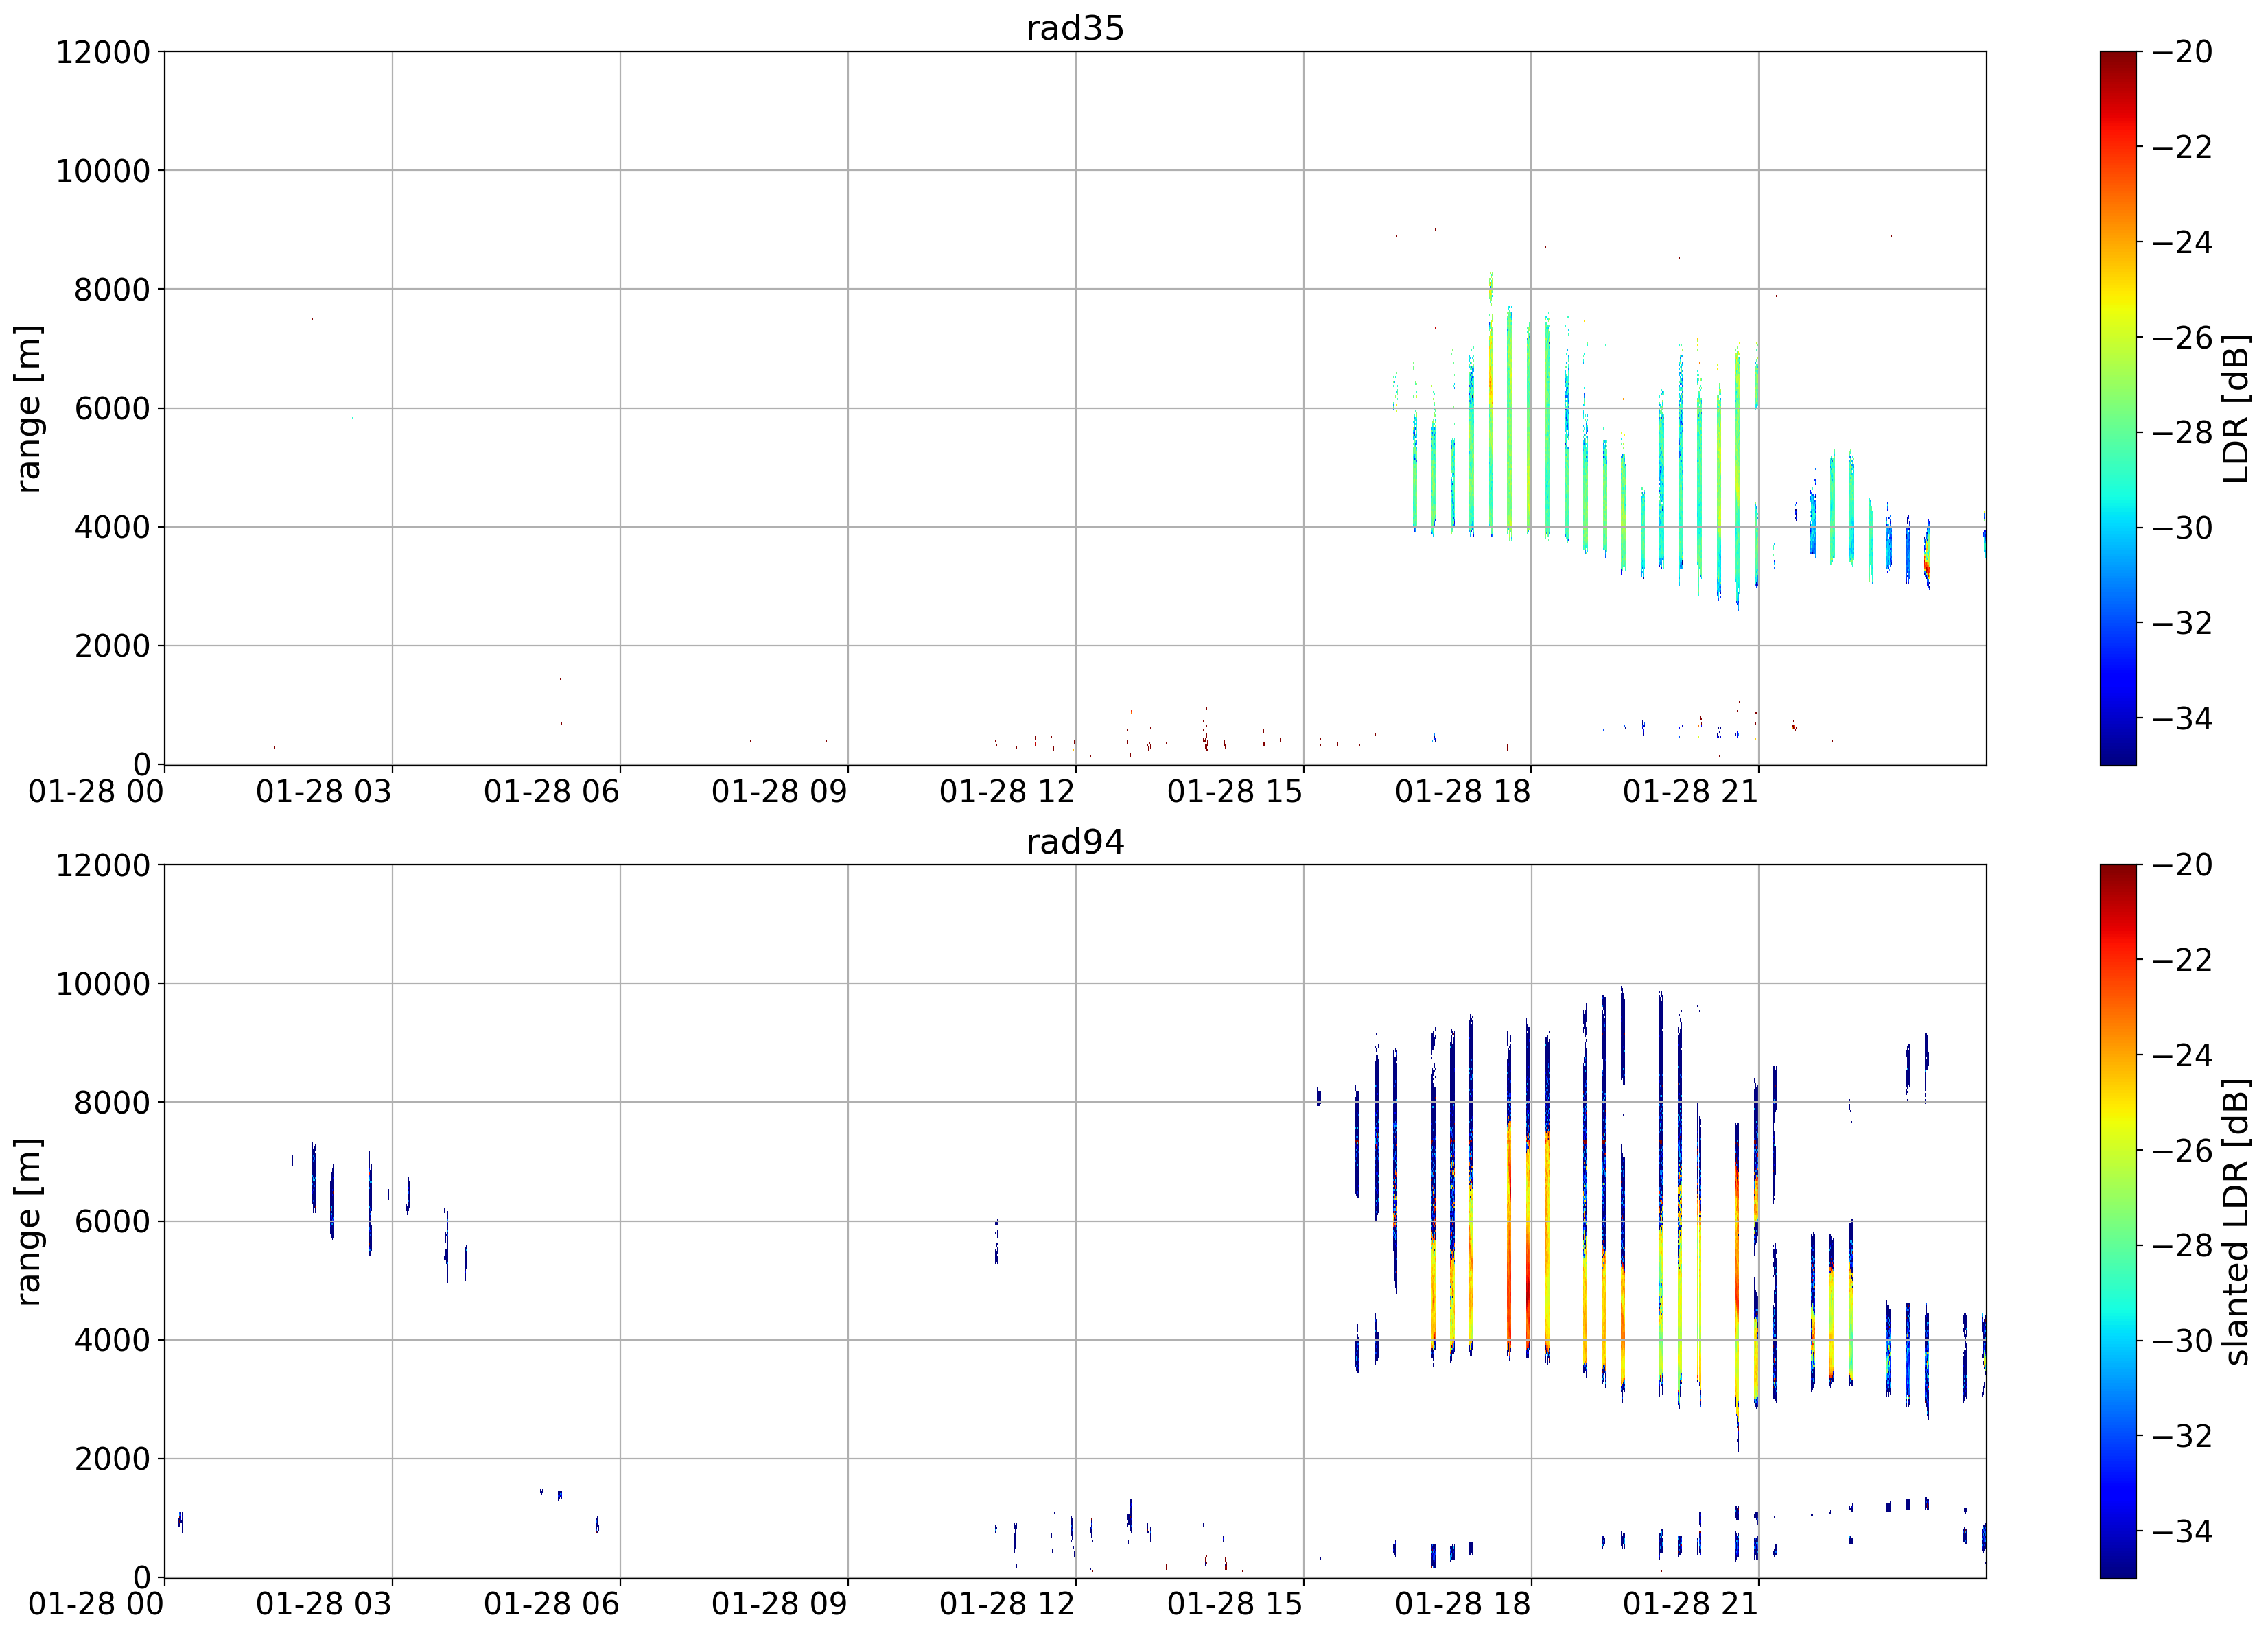
Task: Click the 12000 tick on rad94 y-axis
Action: 103,865
